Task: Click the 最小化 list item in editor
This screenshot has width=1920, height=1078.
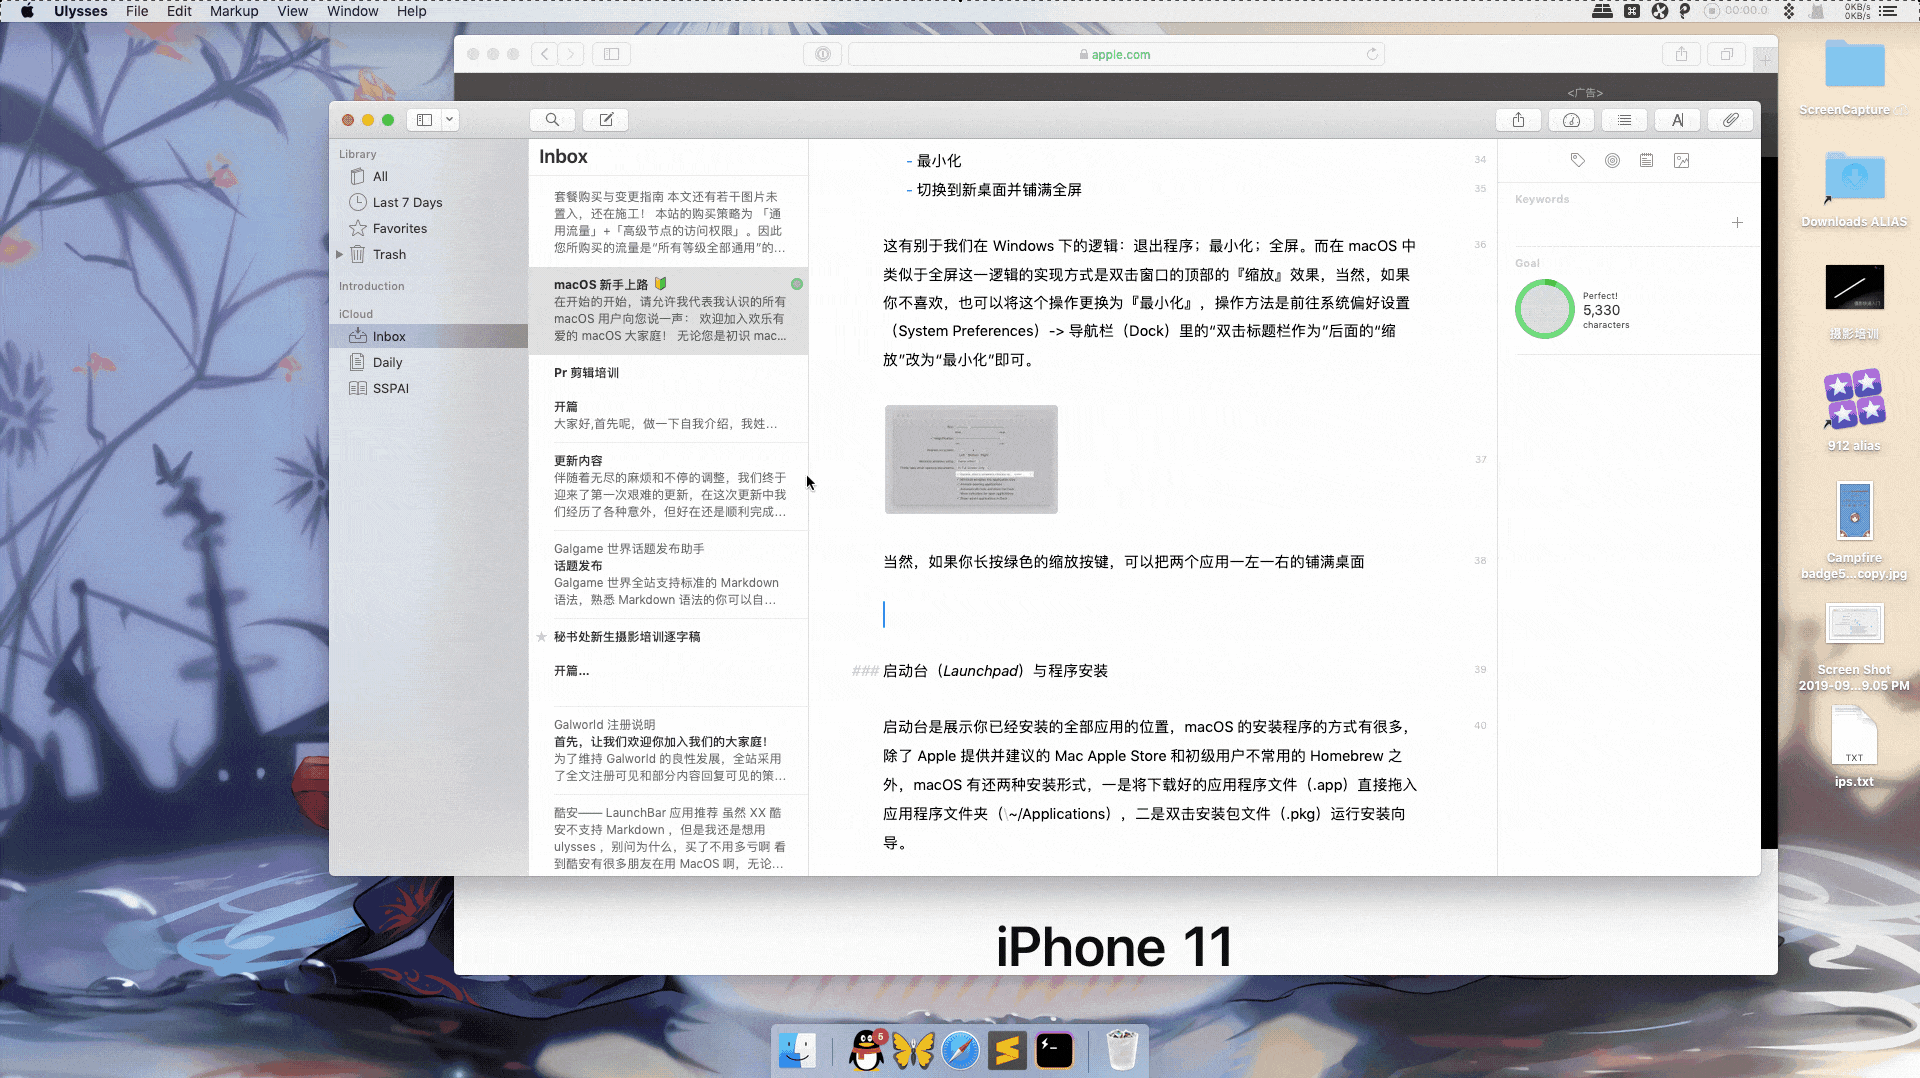Action: pos(939,161)
